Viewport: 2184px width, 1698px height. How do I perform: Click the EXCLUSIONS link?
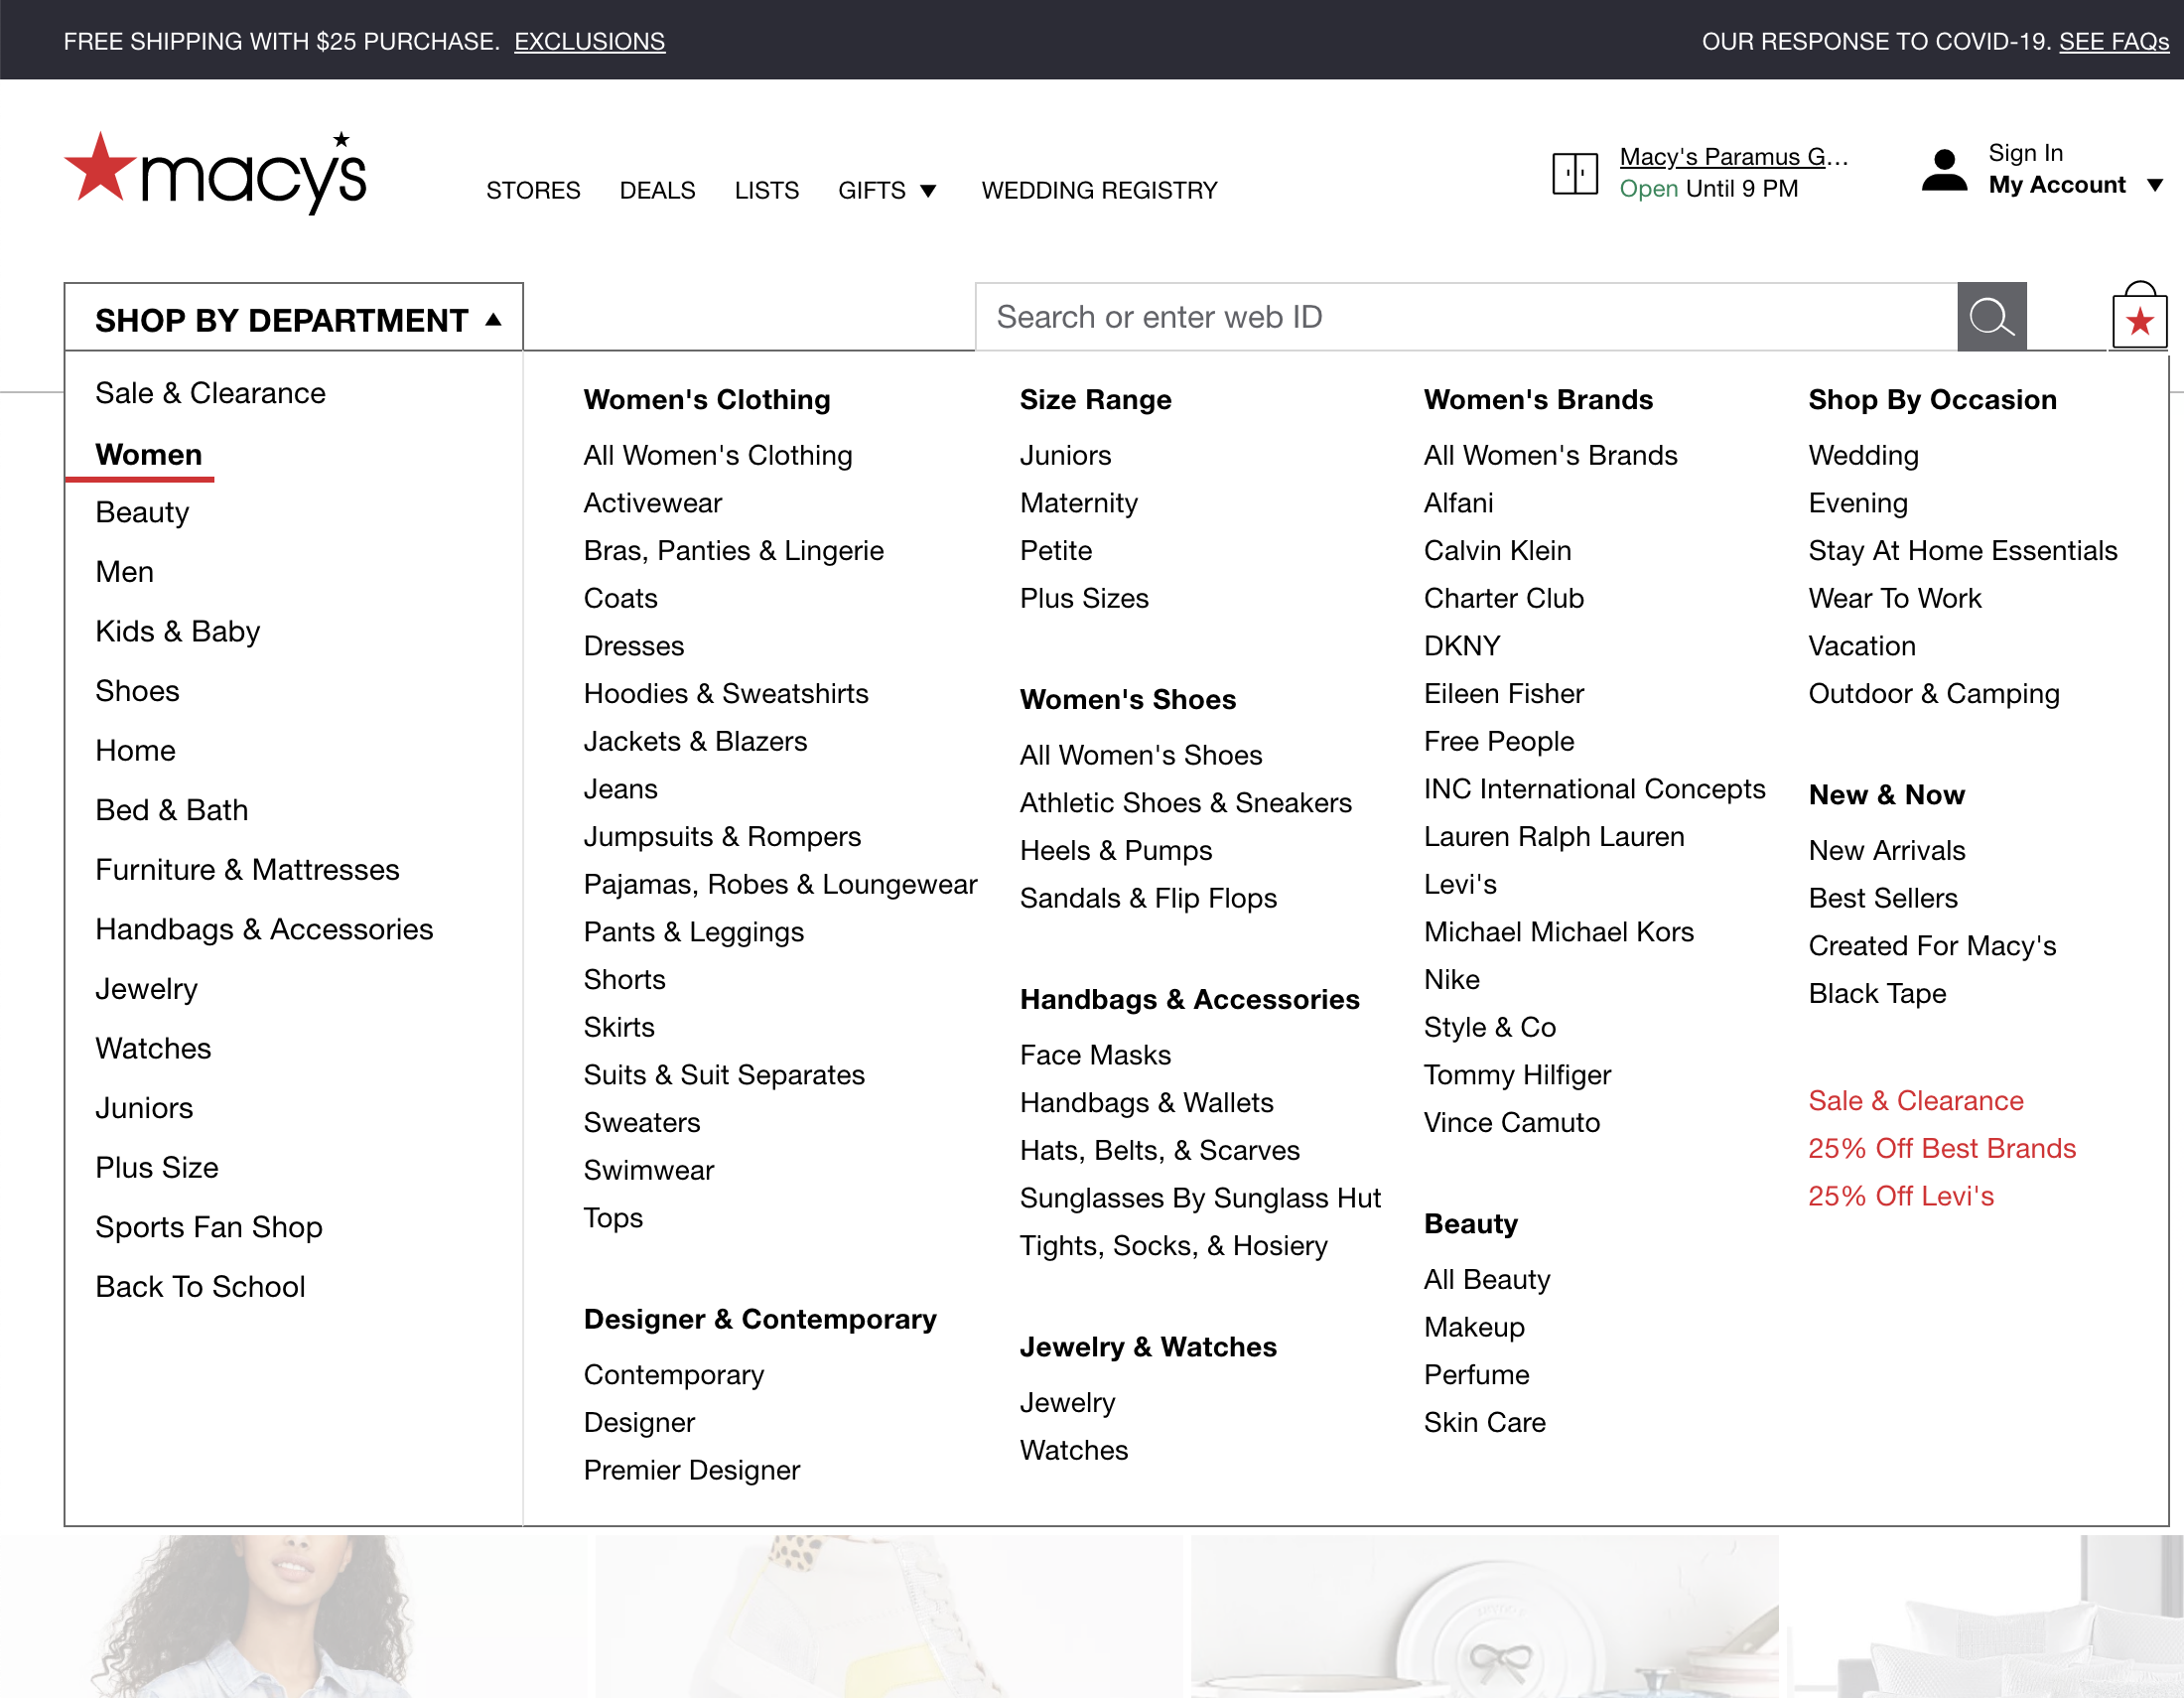[589, 41]
